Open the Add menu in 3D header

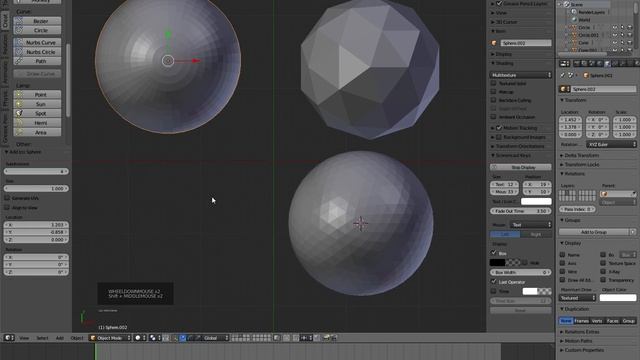60,338
